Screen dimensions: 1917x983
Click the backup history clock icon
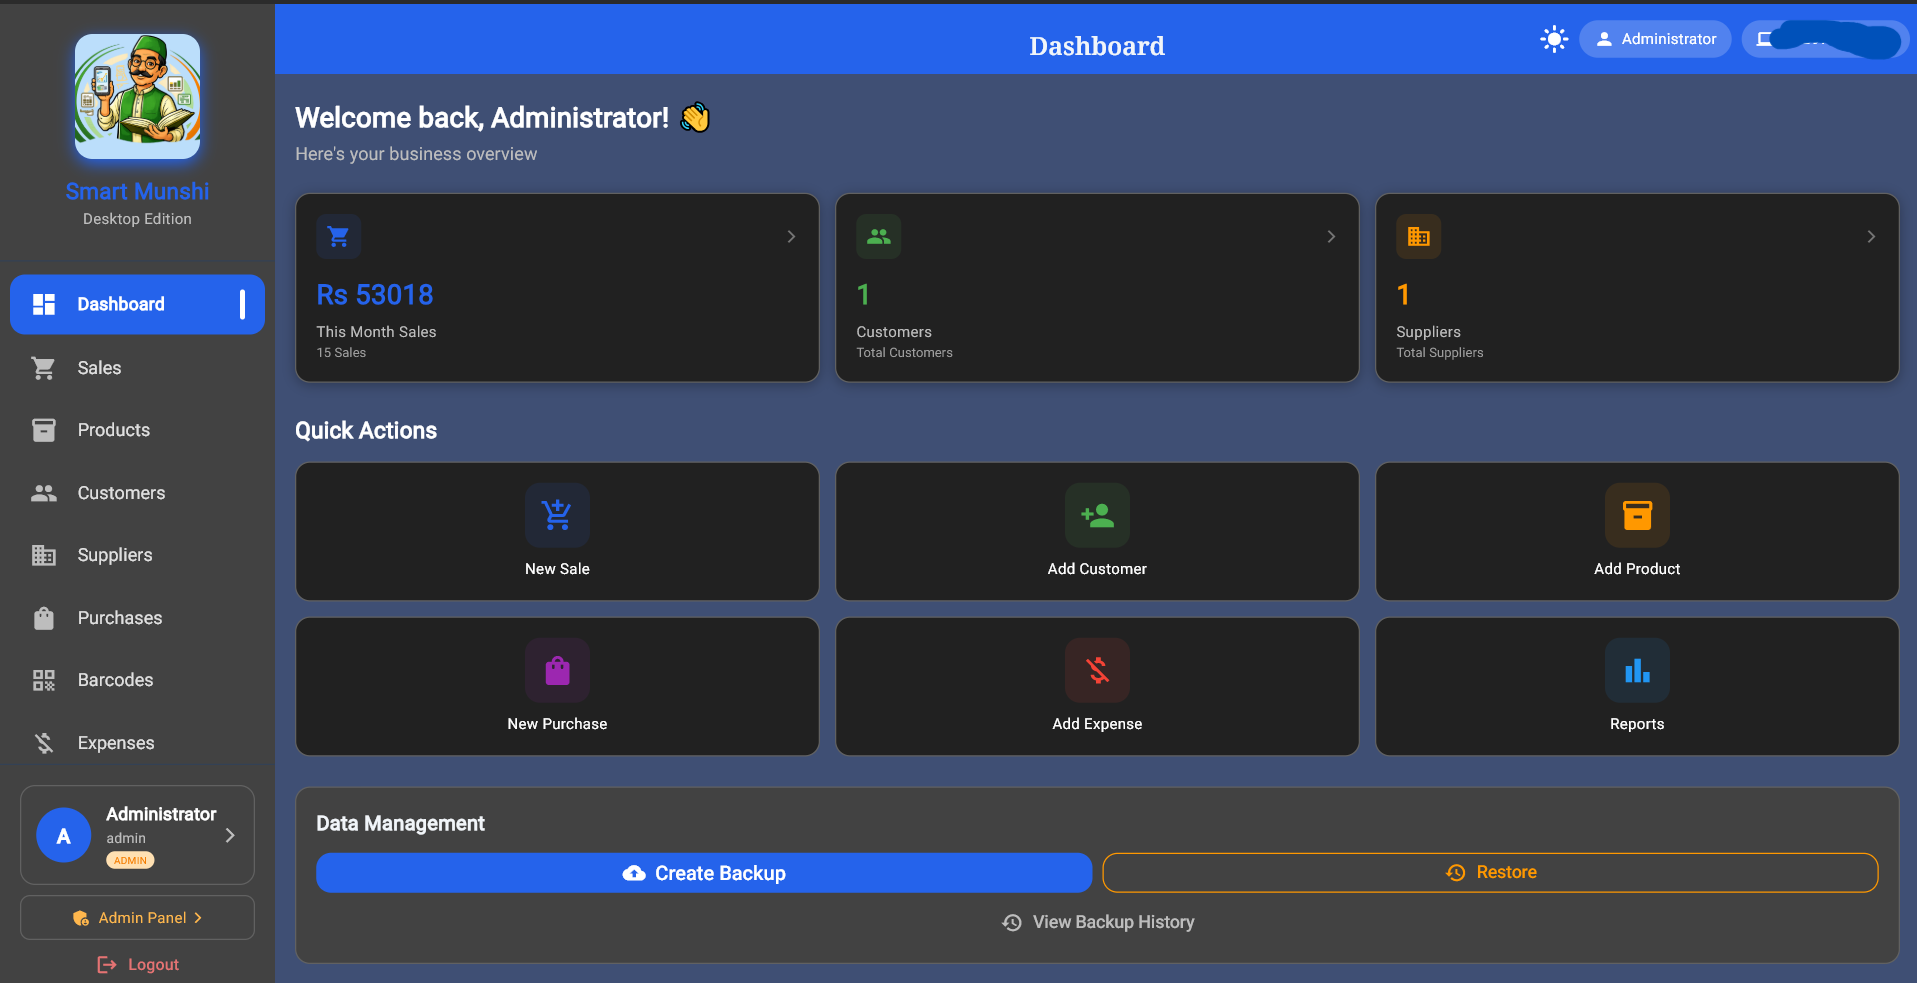[1012, 923]
